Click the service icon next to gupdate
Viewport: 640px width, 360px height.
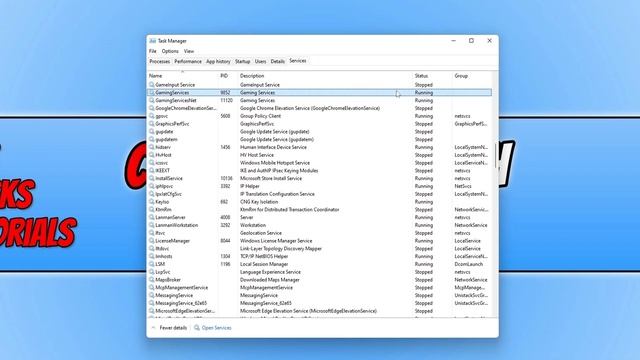152,131
